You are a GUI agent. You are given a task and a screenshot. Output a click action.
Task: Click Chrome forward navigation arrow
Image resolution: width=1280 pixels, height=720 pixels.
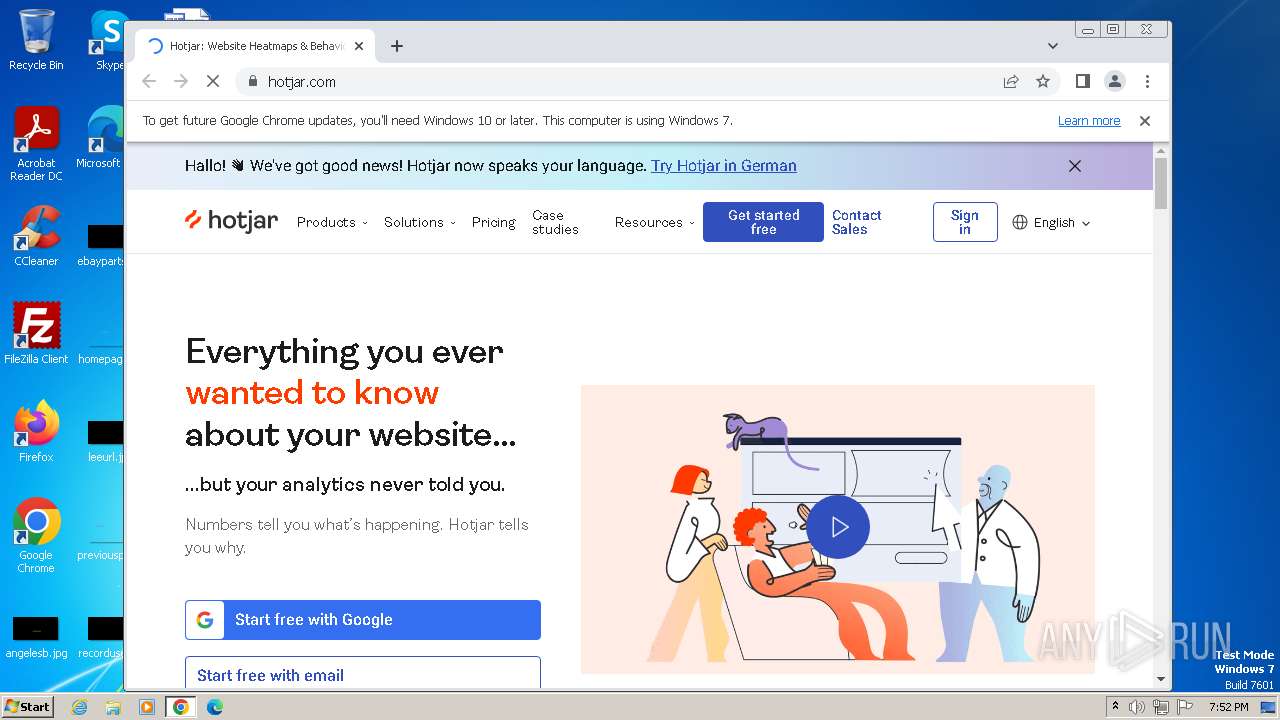[x=181, y=81]
